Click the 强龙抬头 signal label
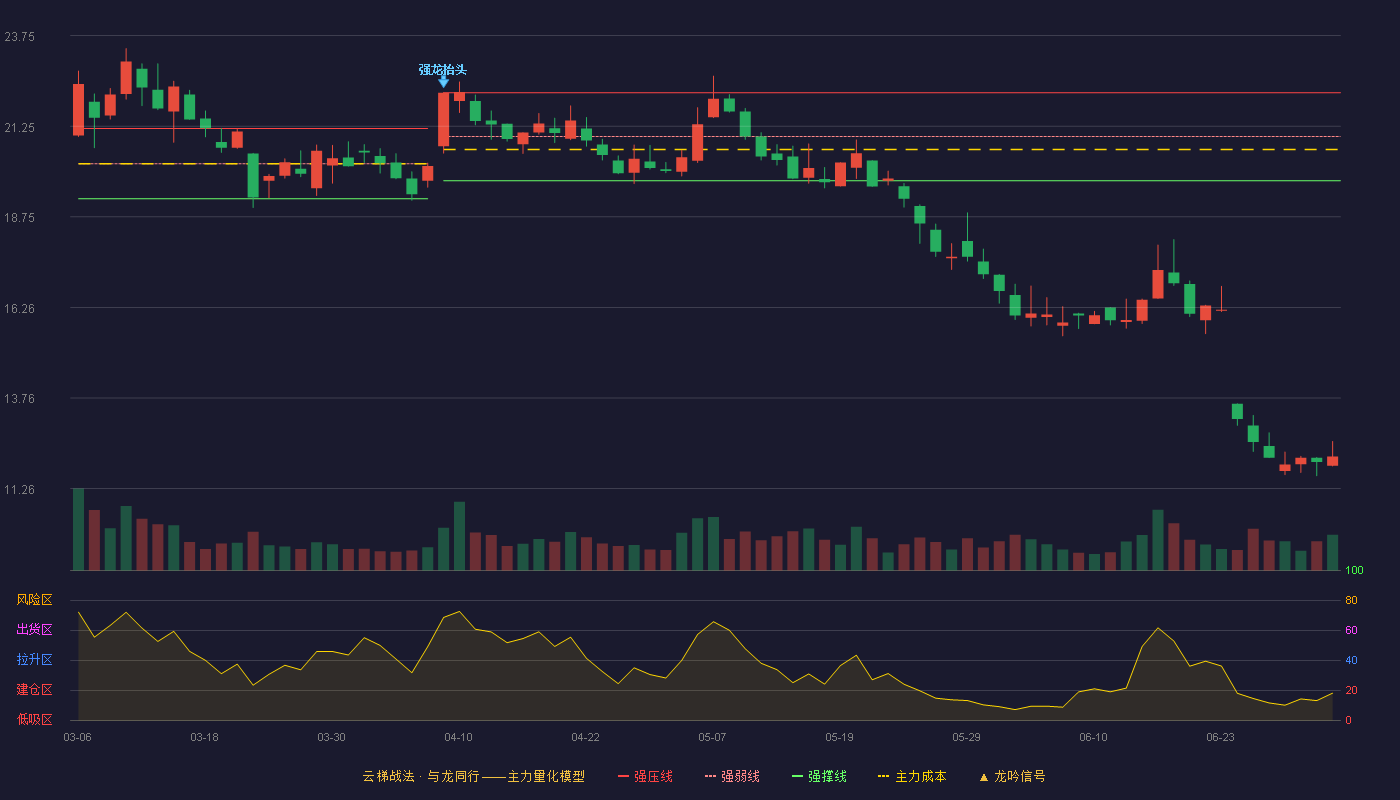Image resolution: width=1400 pixels, height=800 pixels. click(443, 69)
